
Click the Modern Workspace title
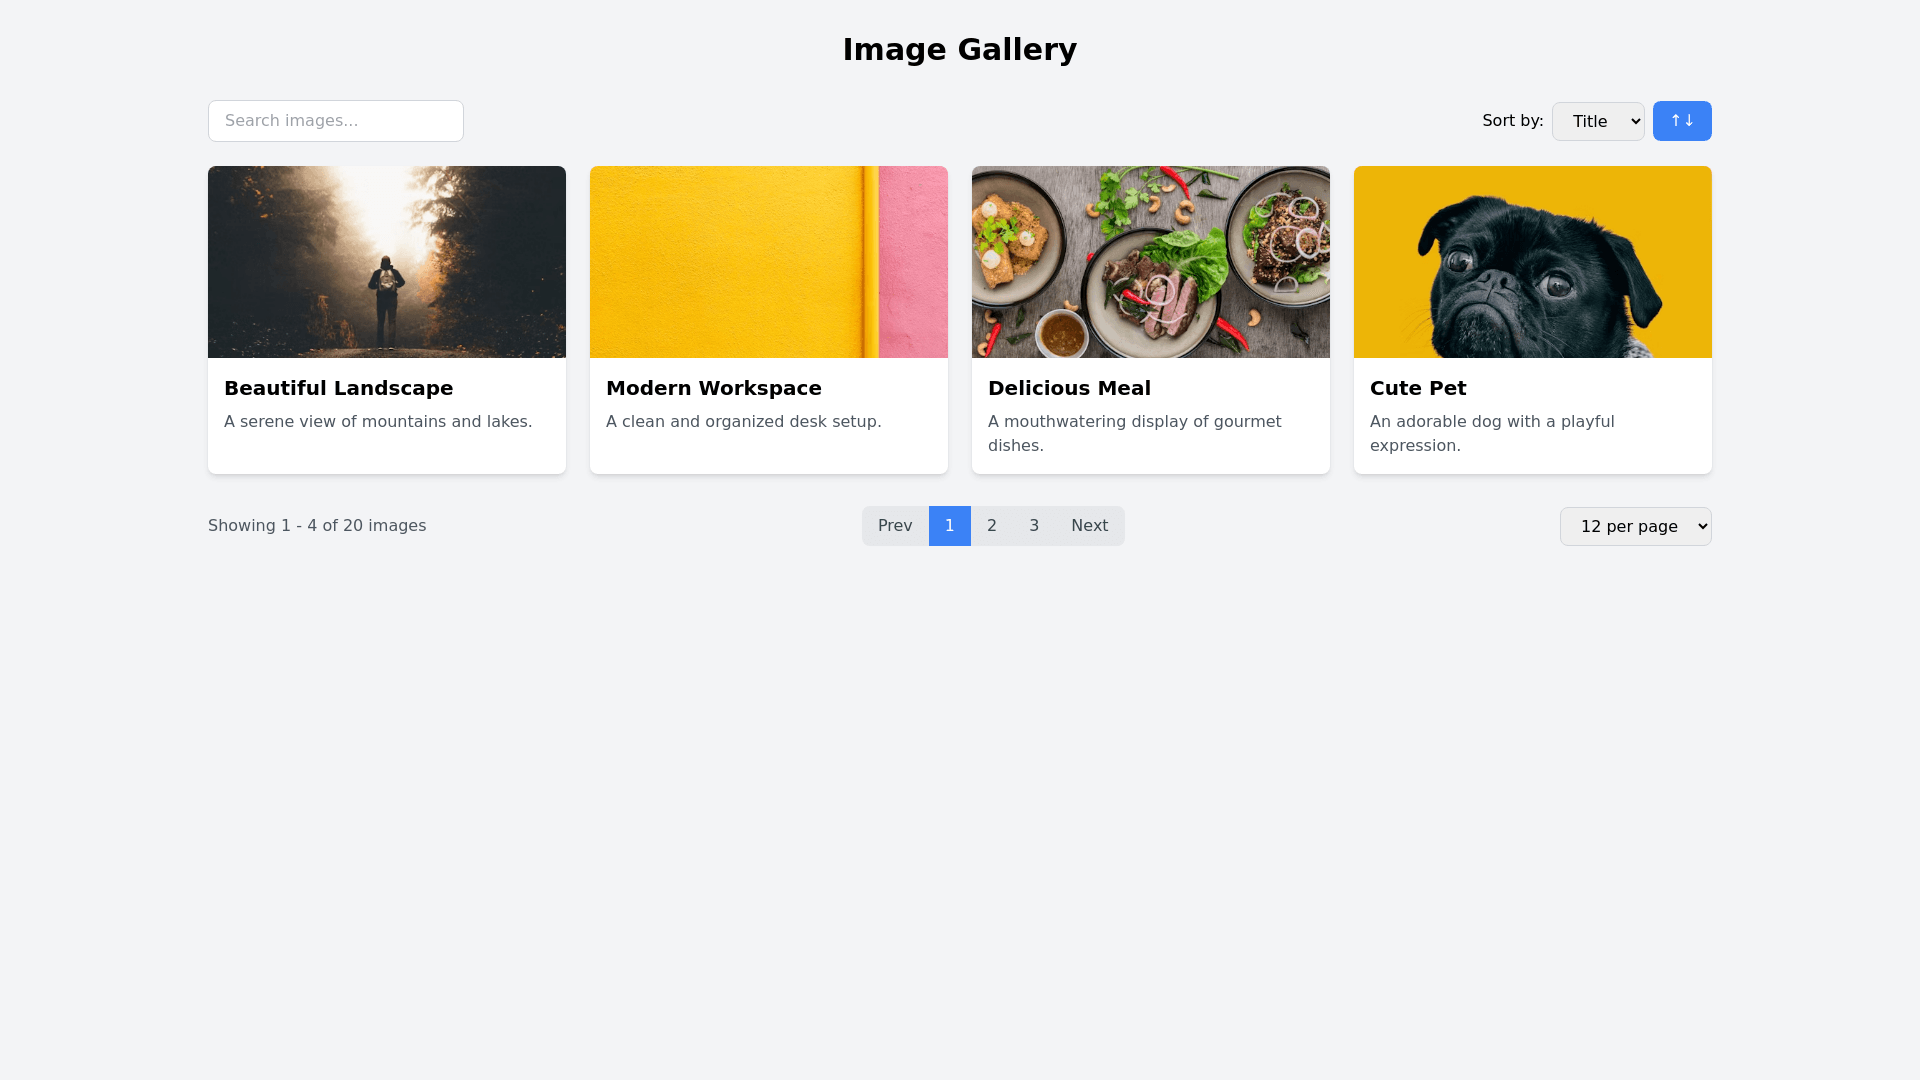pos(713,388)
